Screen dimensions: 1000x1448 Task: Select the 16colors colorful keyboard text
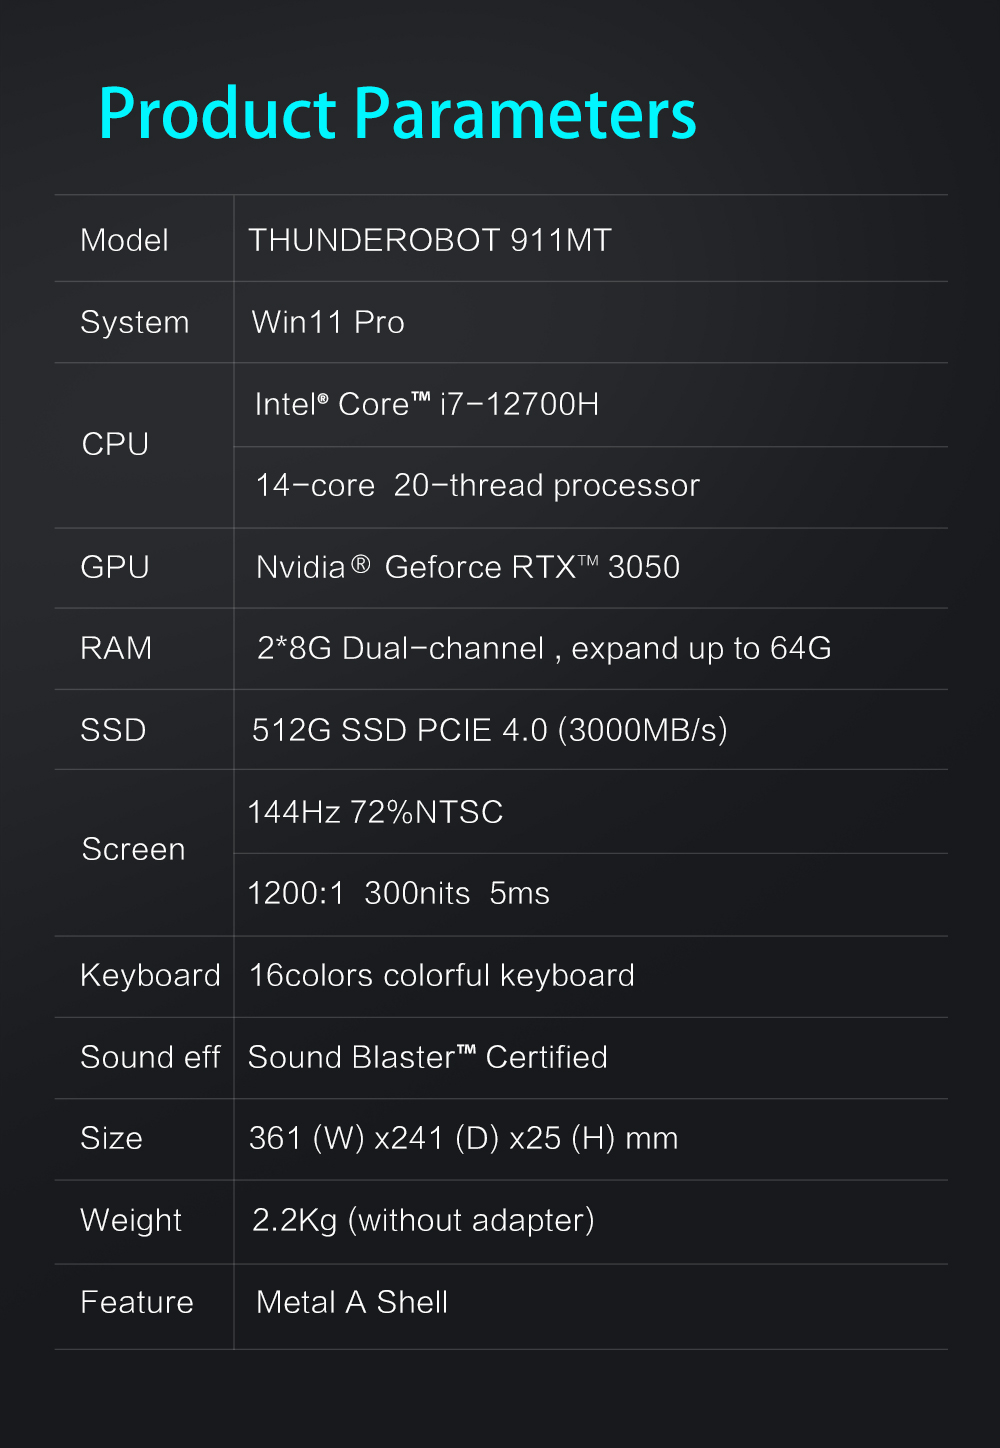442,975
